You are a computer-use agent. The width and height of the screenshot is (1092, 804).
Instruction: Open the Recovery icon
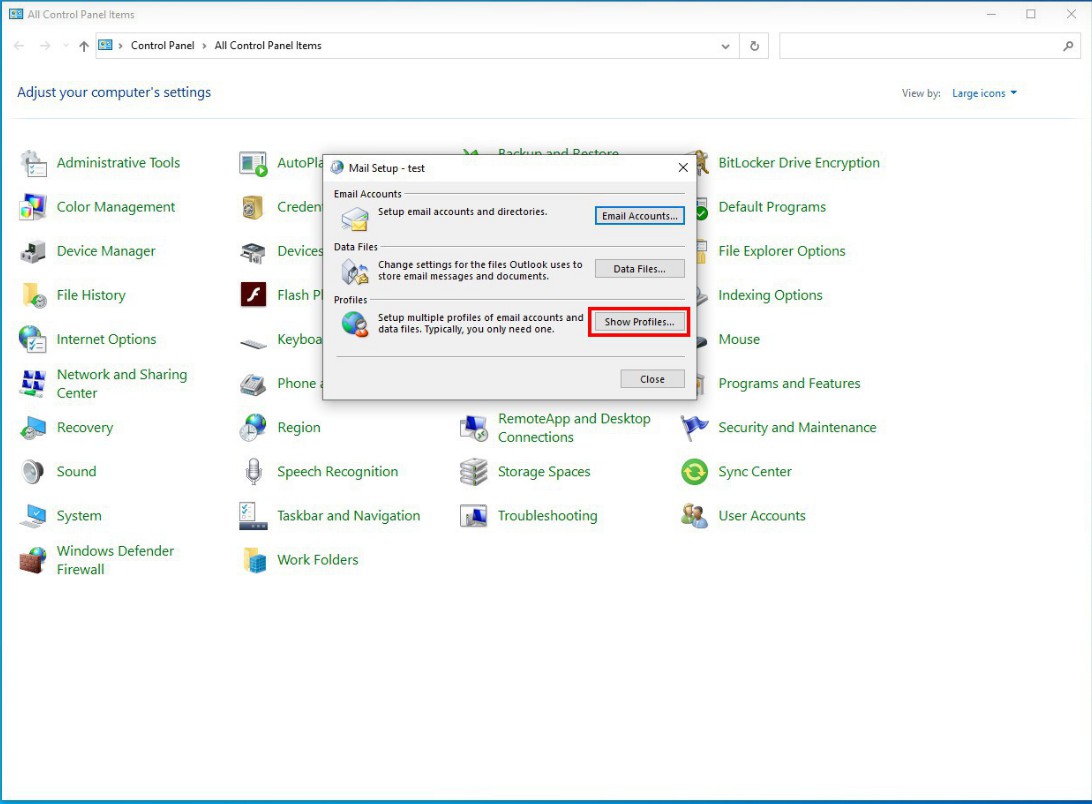[33, 428]
